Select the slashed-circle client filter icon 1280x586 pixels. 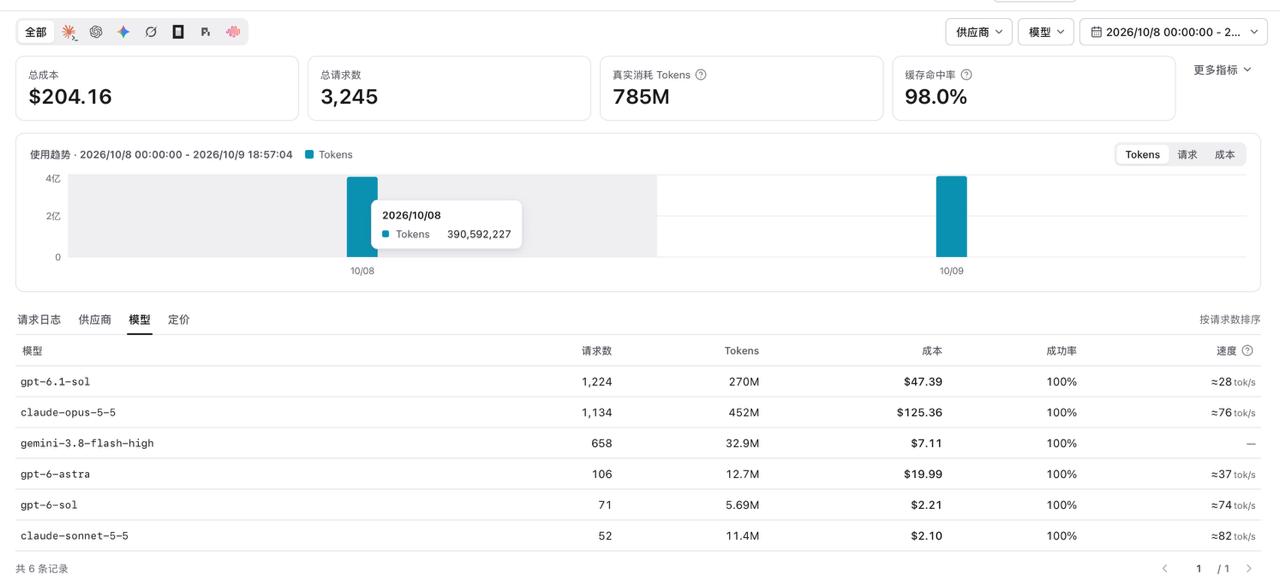pyautogui.click(x=151, y=32)
